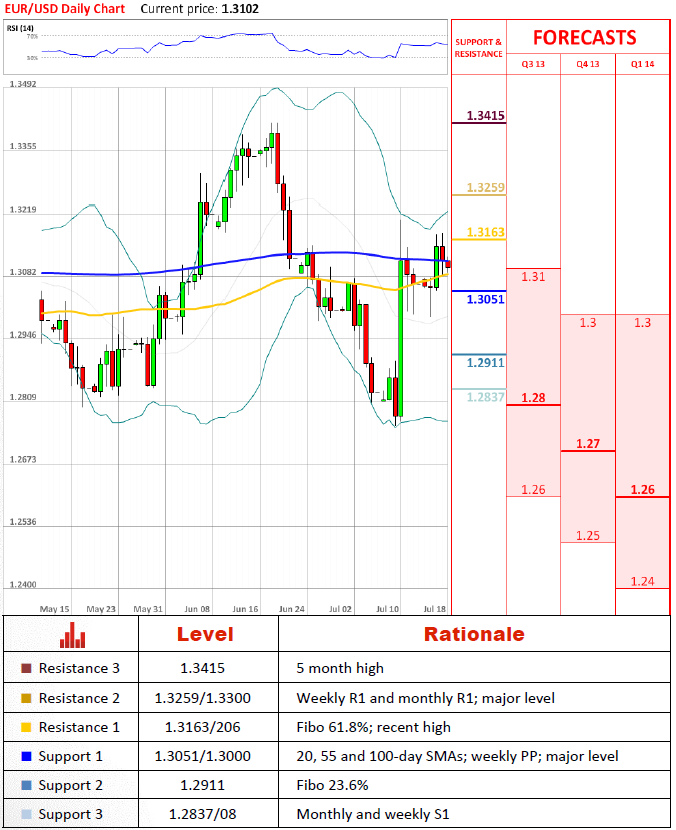Click the Rationale column header
This screenshot has height=830, width=676.
point(474,634)
